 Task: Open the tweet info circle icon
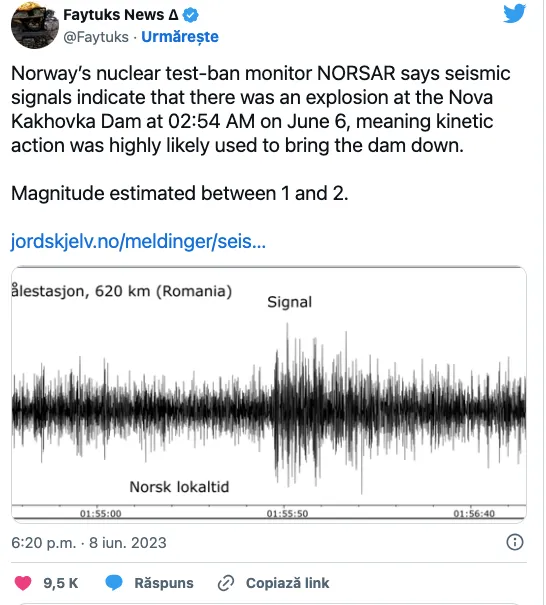pos(515,542)
